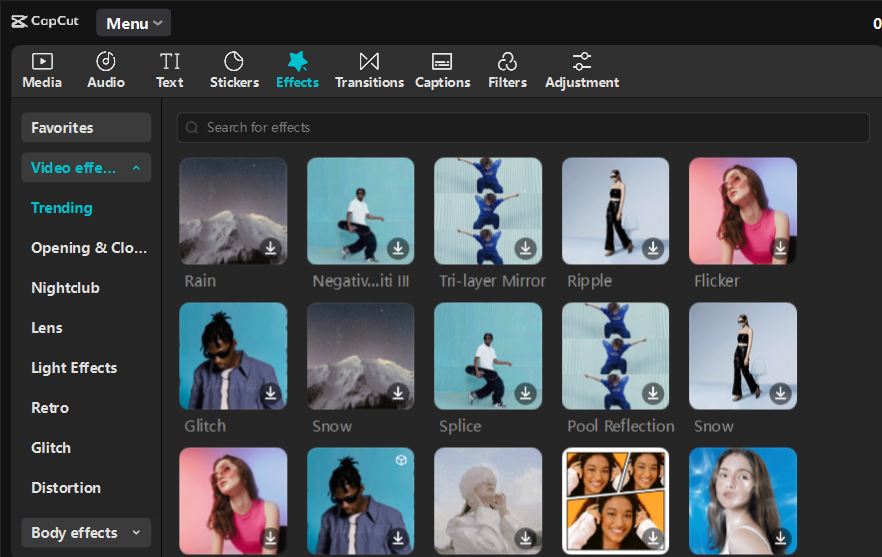This screenshot has height=557, width=882.
Task: Open the Stickers panel icon
Action: click(234, 62)
